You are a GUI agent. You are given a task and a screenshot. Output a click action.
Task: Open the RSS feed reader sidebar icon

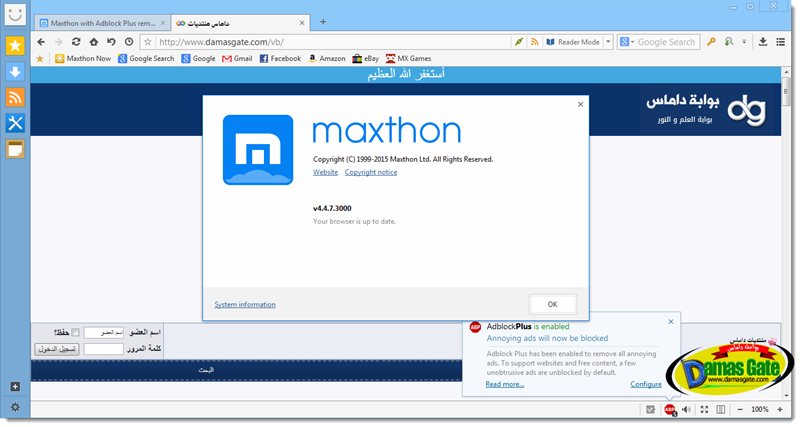[x=15, y=97]
